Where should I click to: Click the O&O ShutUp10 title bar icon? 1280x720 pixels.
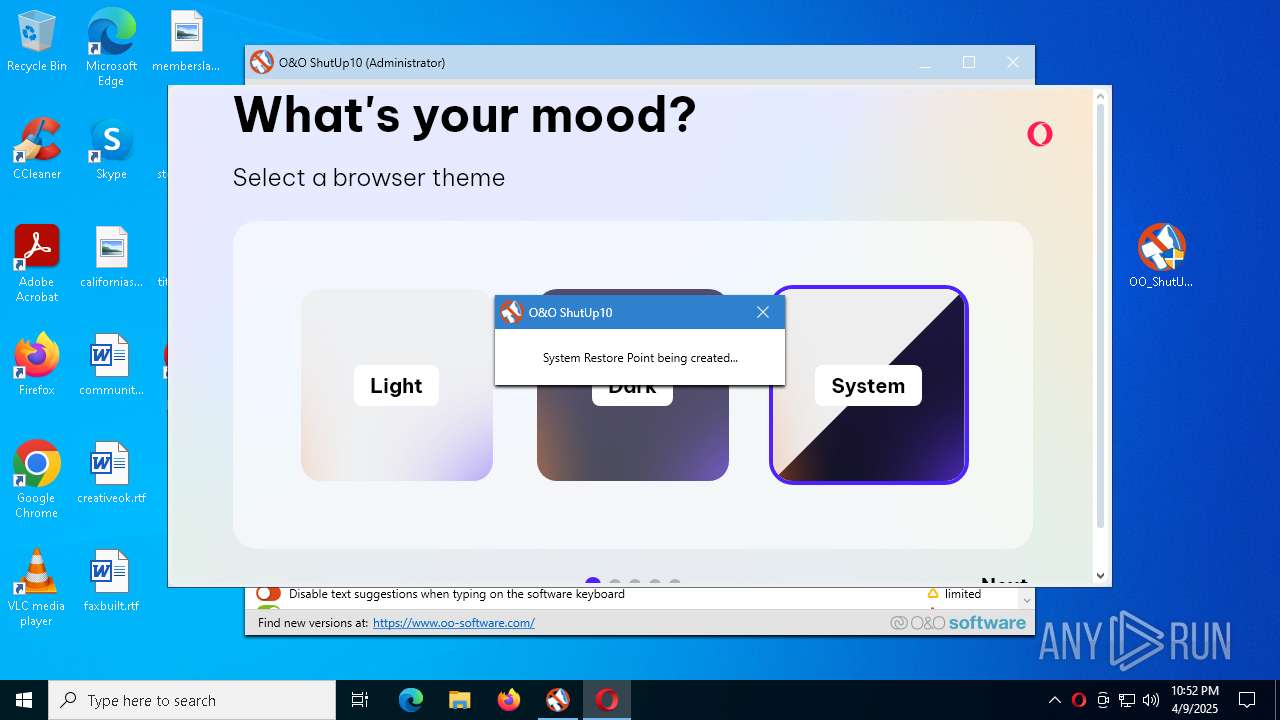click(x=262, y=62)
